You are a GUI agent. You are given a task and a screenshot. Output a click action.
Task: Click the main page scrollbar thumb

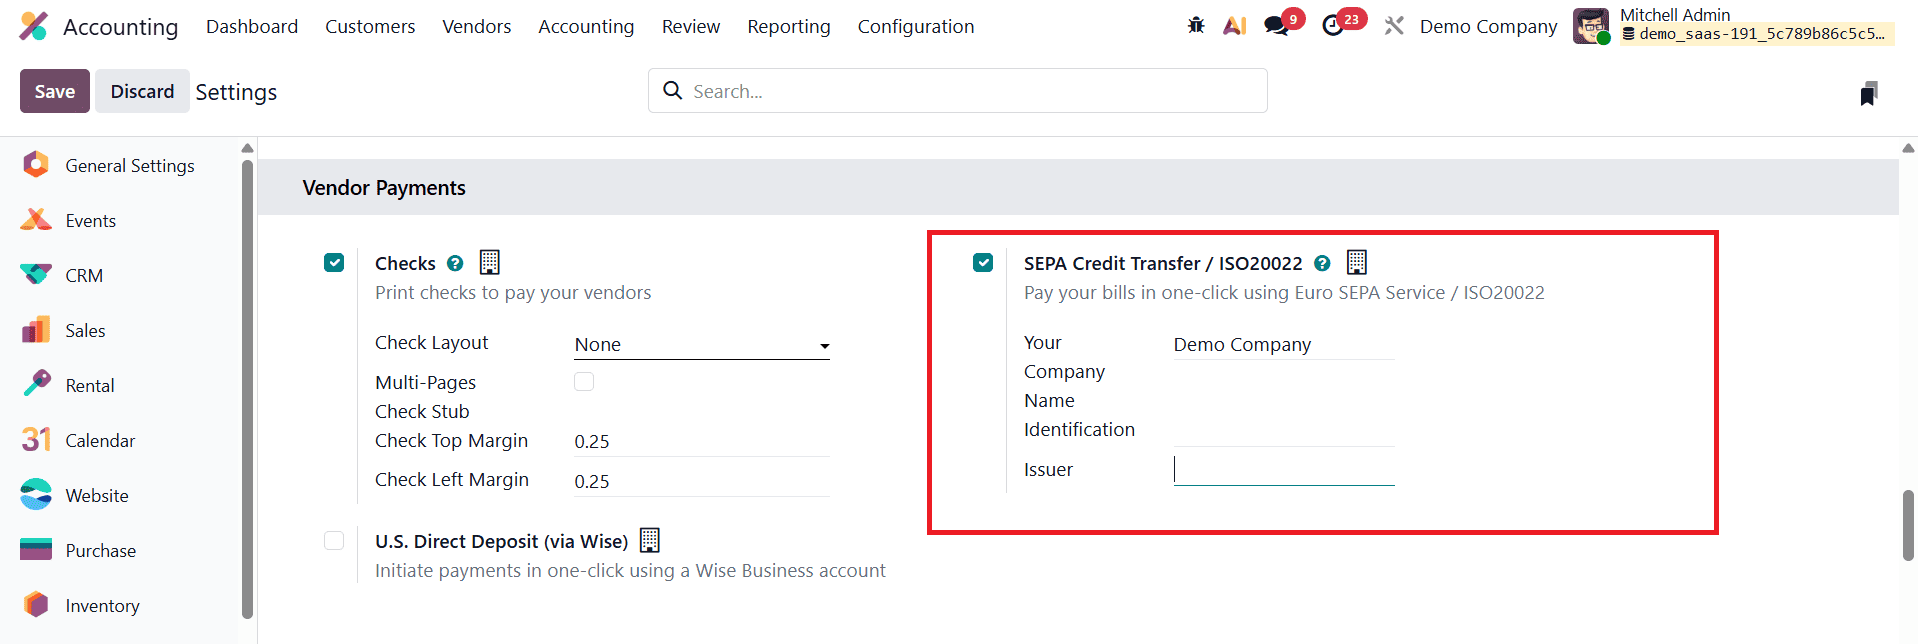point(1908,525)
